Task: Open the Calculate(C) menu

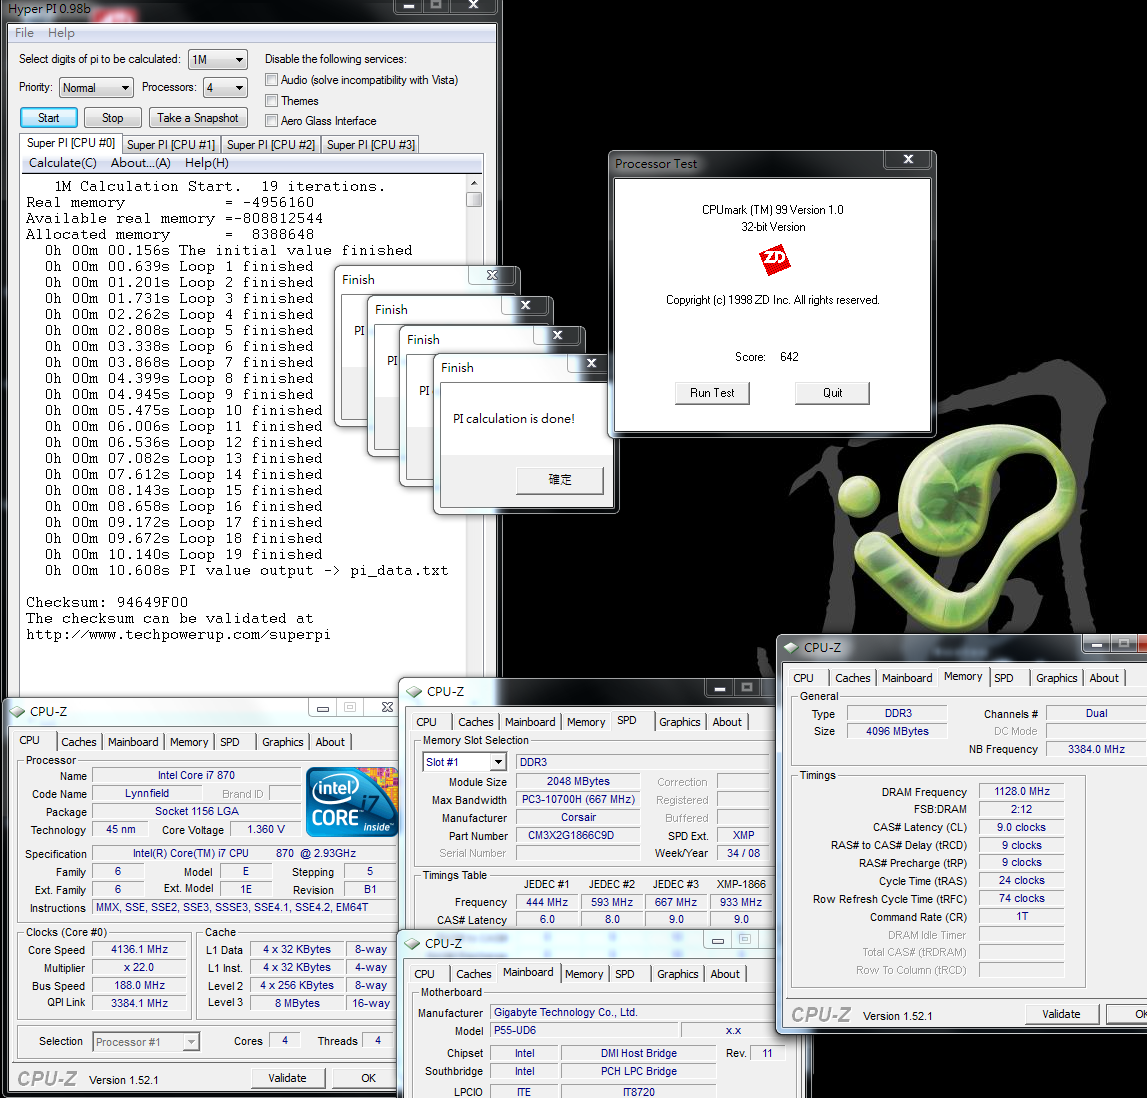Action: (62, 163)
